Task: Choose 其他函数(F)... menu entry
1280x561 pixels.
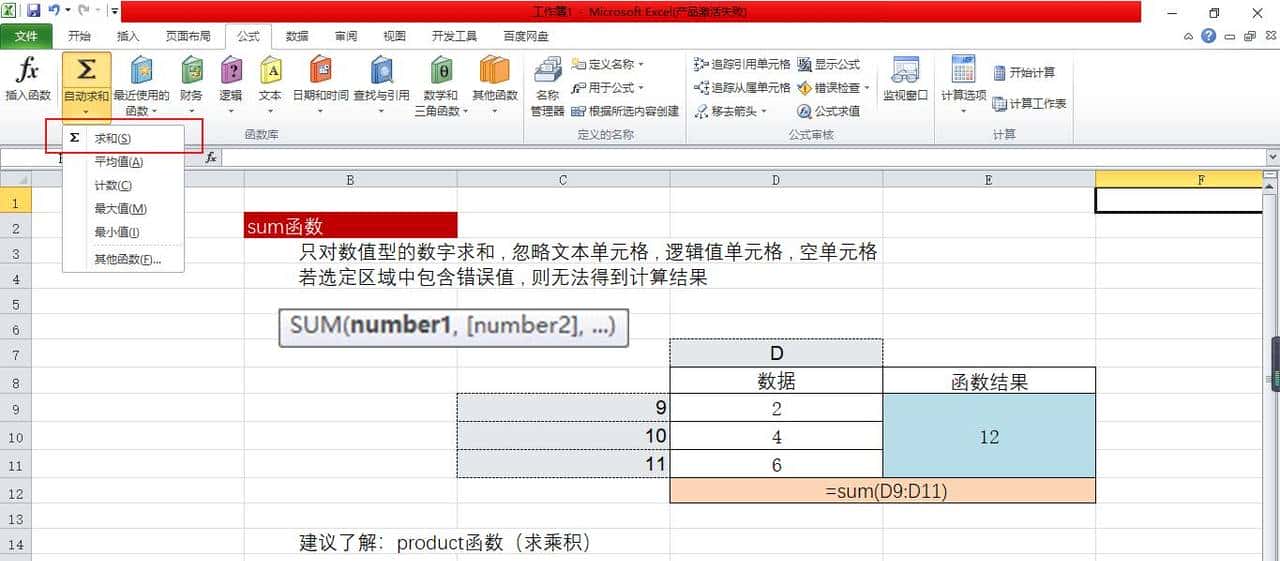Action: pos(123,260)
